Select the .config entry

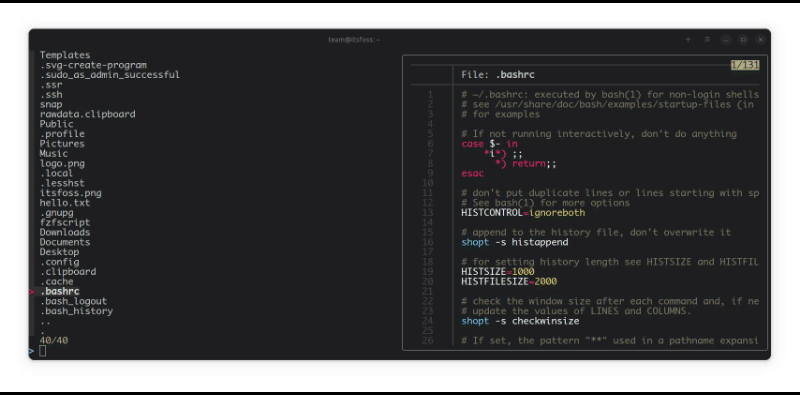pyautogui.click(x=59, y=262)
